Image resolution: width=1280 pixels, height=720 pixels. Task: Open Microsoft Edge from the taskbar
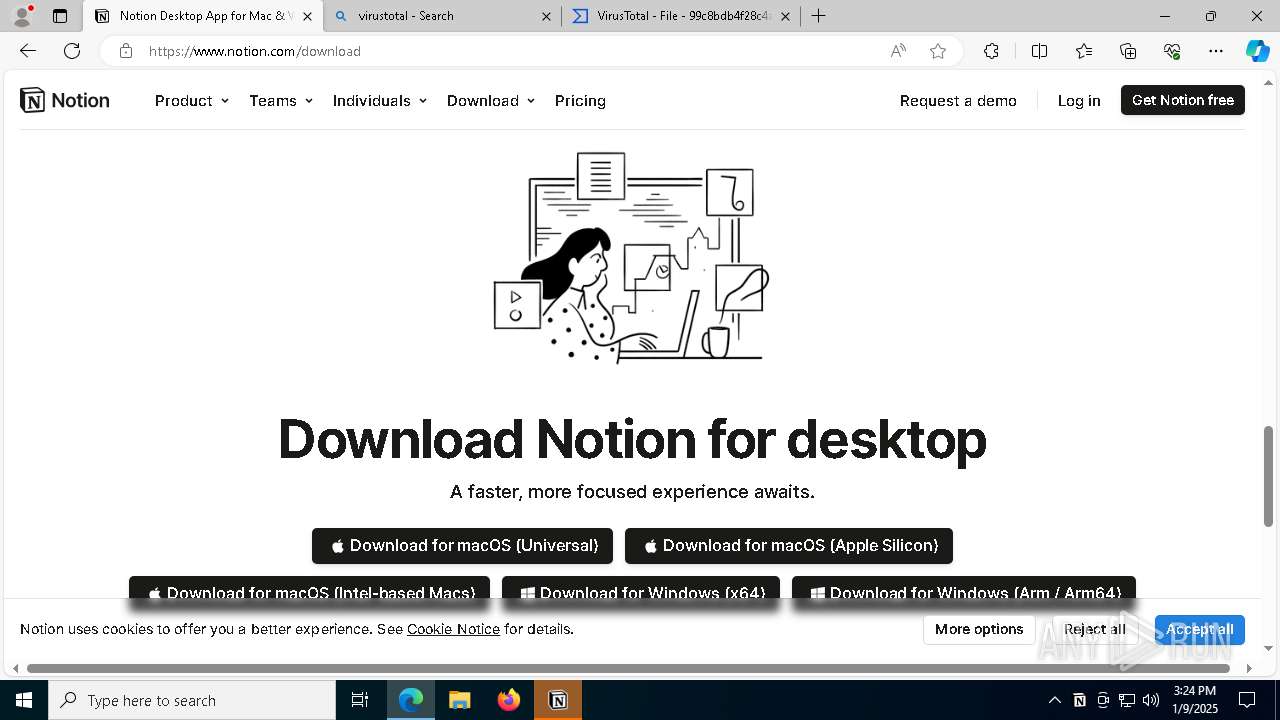click(x=411, y=700)
